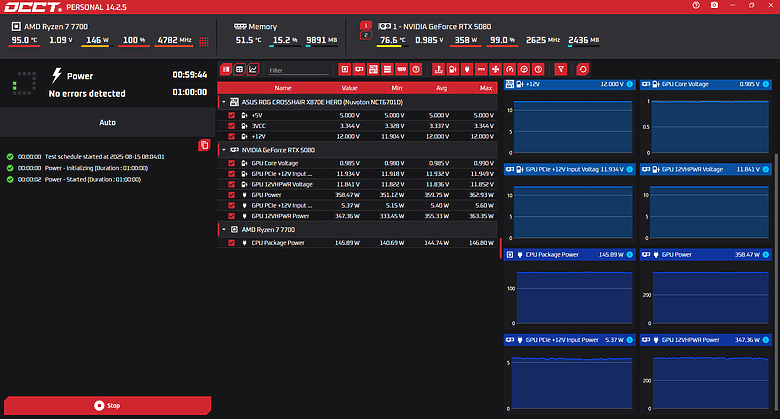Screen dimensions: 780x419
Task: Click the Memory 9891 MB usage readout
Action: (321, 40)
